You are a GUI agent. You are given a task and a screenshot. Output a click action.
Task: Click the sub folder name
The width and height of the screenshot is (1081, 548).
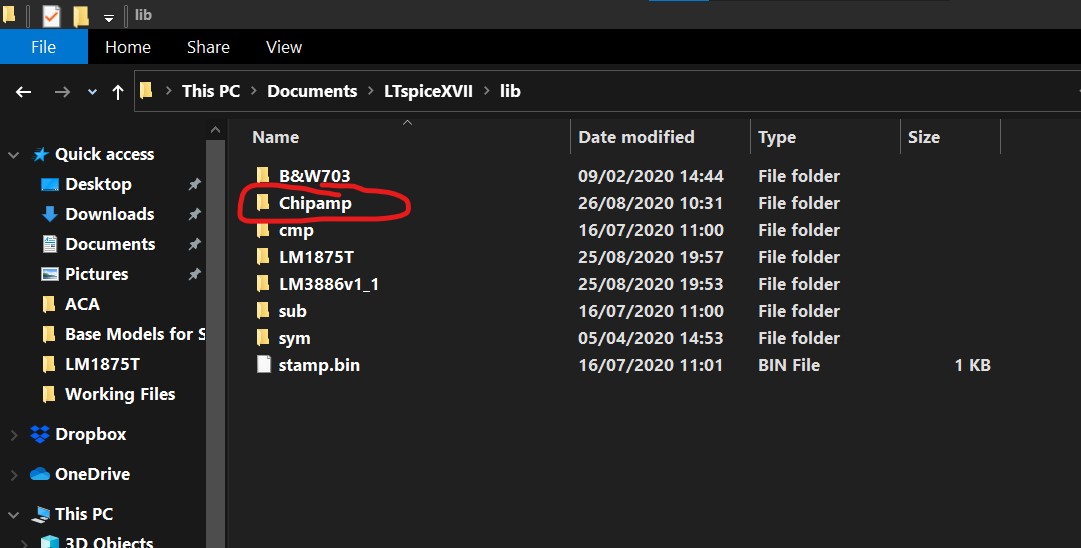[292, 311]
